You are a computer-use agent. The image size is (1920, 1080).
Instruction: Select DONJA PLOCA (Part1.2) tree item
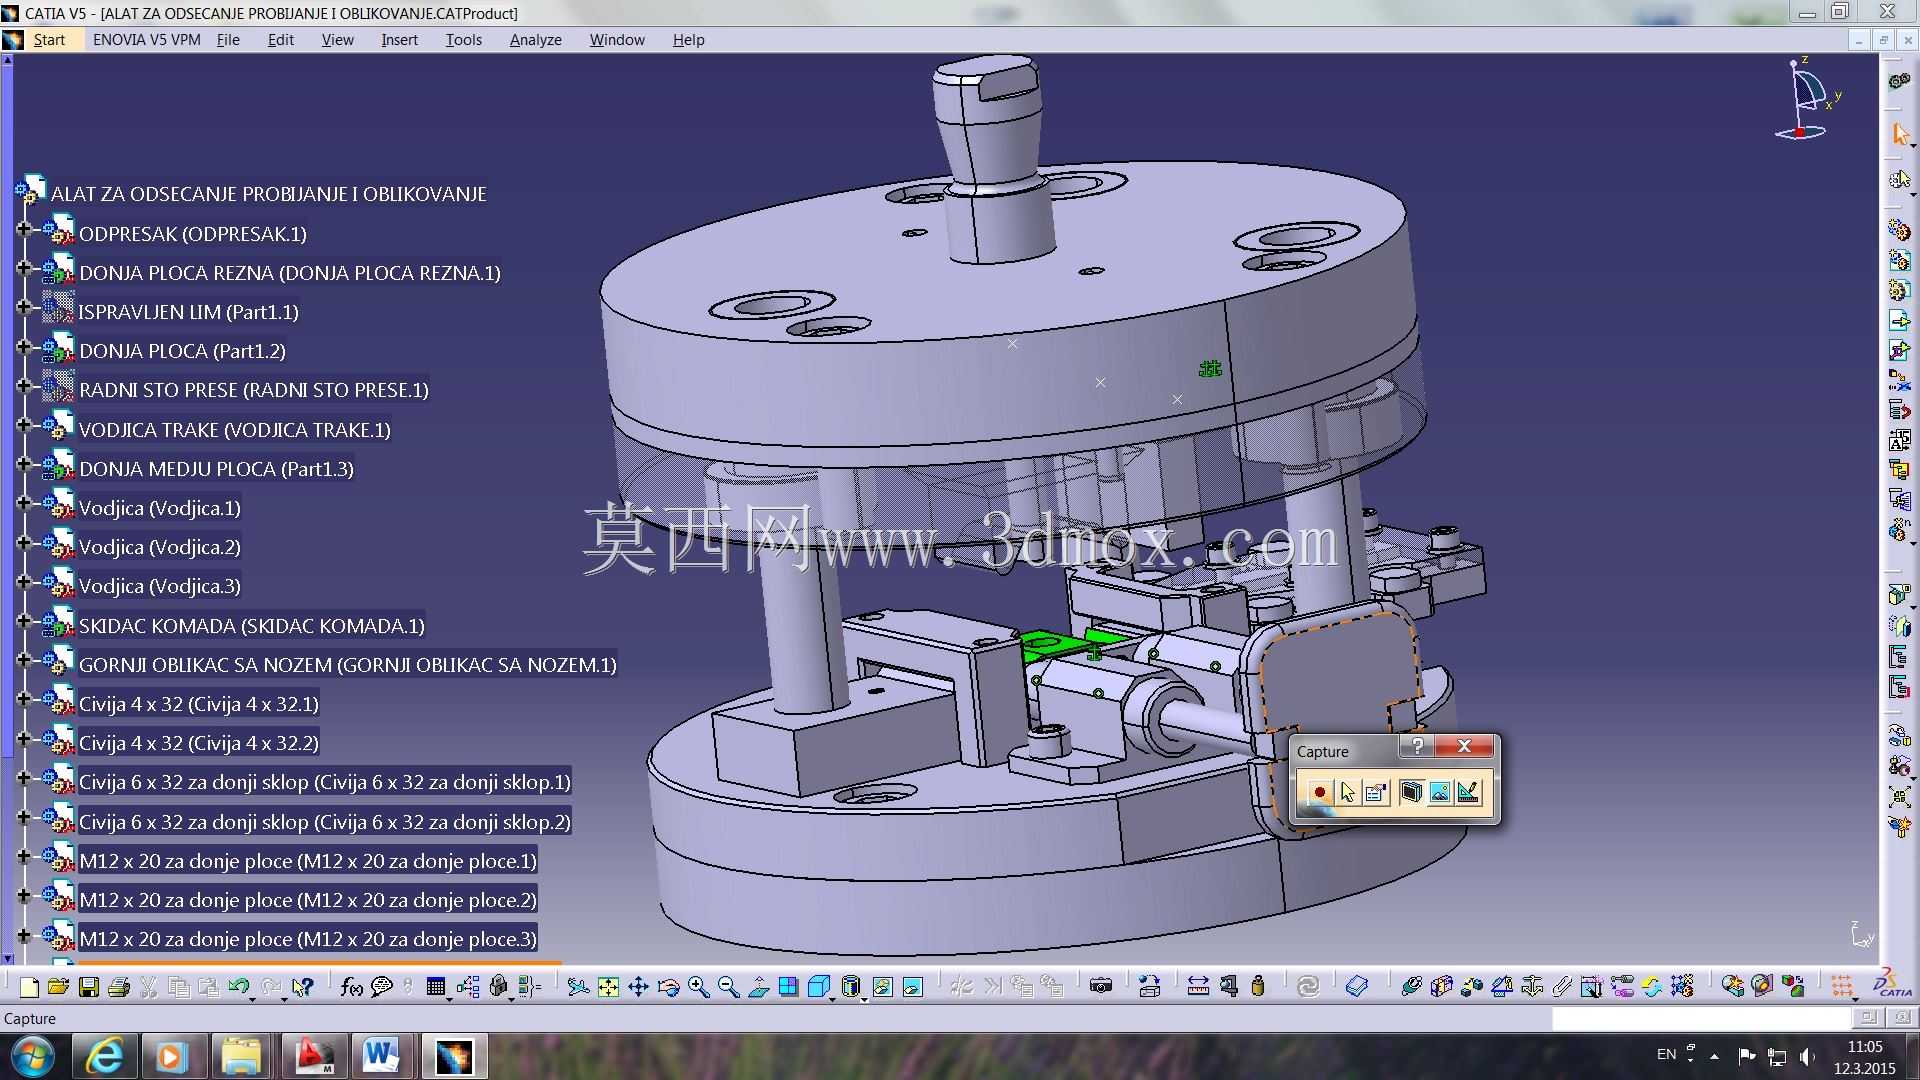pos(182,351)
